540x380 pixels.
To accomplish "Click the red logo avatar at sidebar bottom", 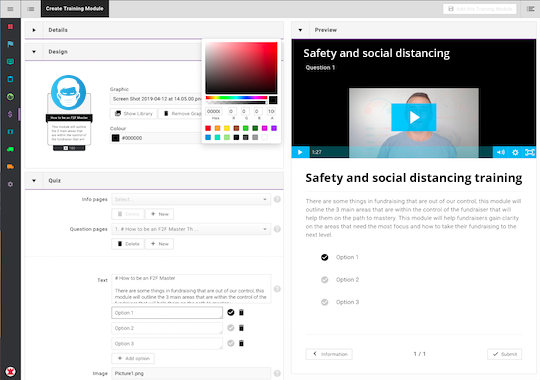I will pos(10,371).
